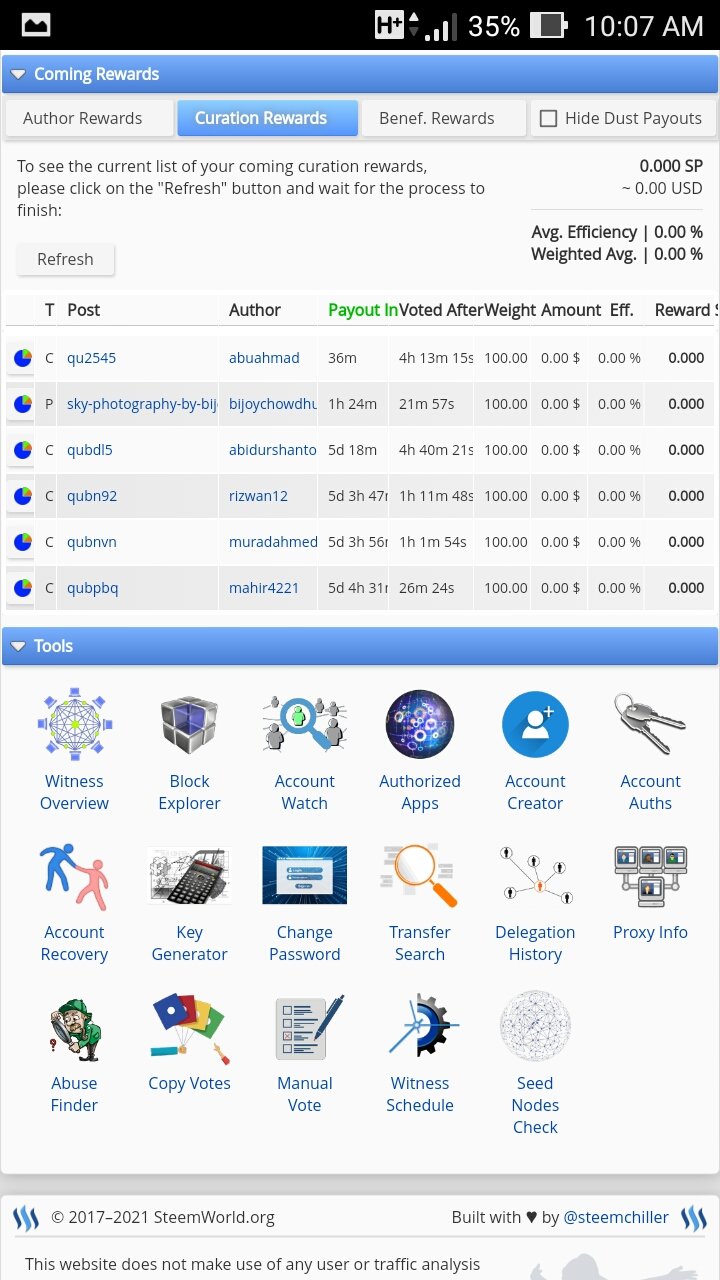The image size is (720, 1280).
Task: Sort by the Author column header
Action: tap(255, 310)
